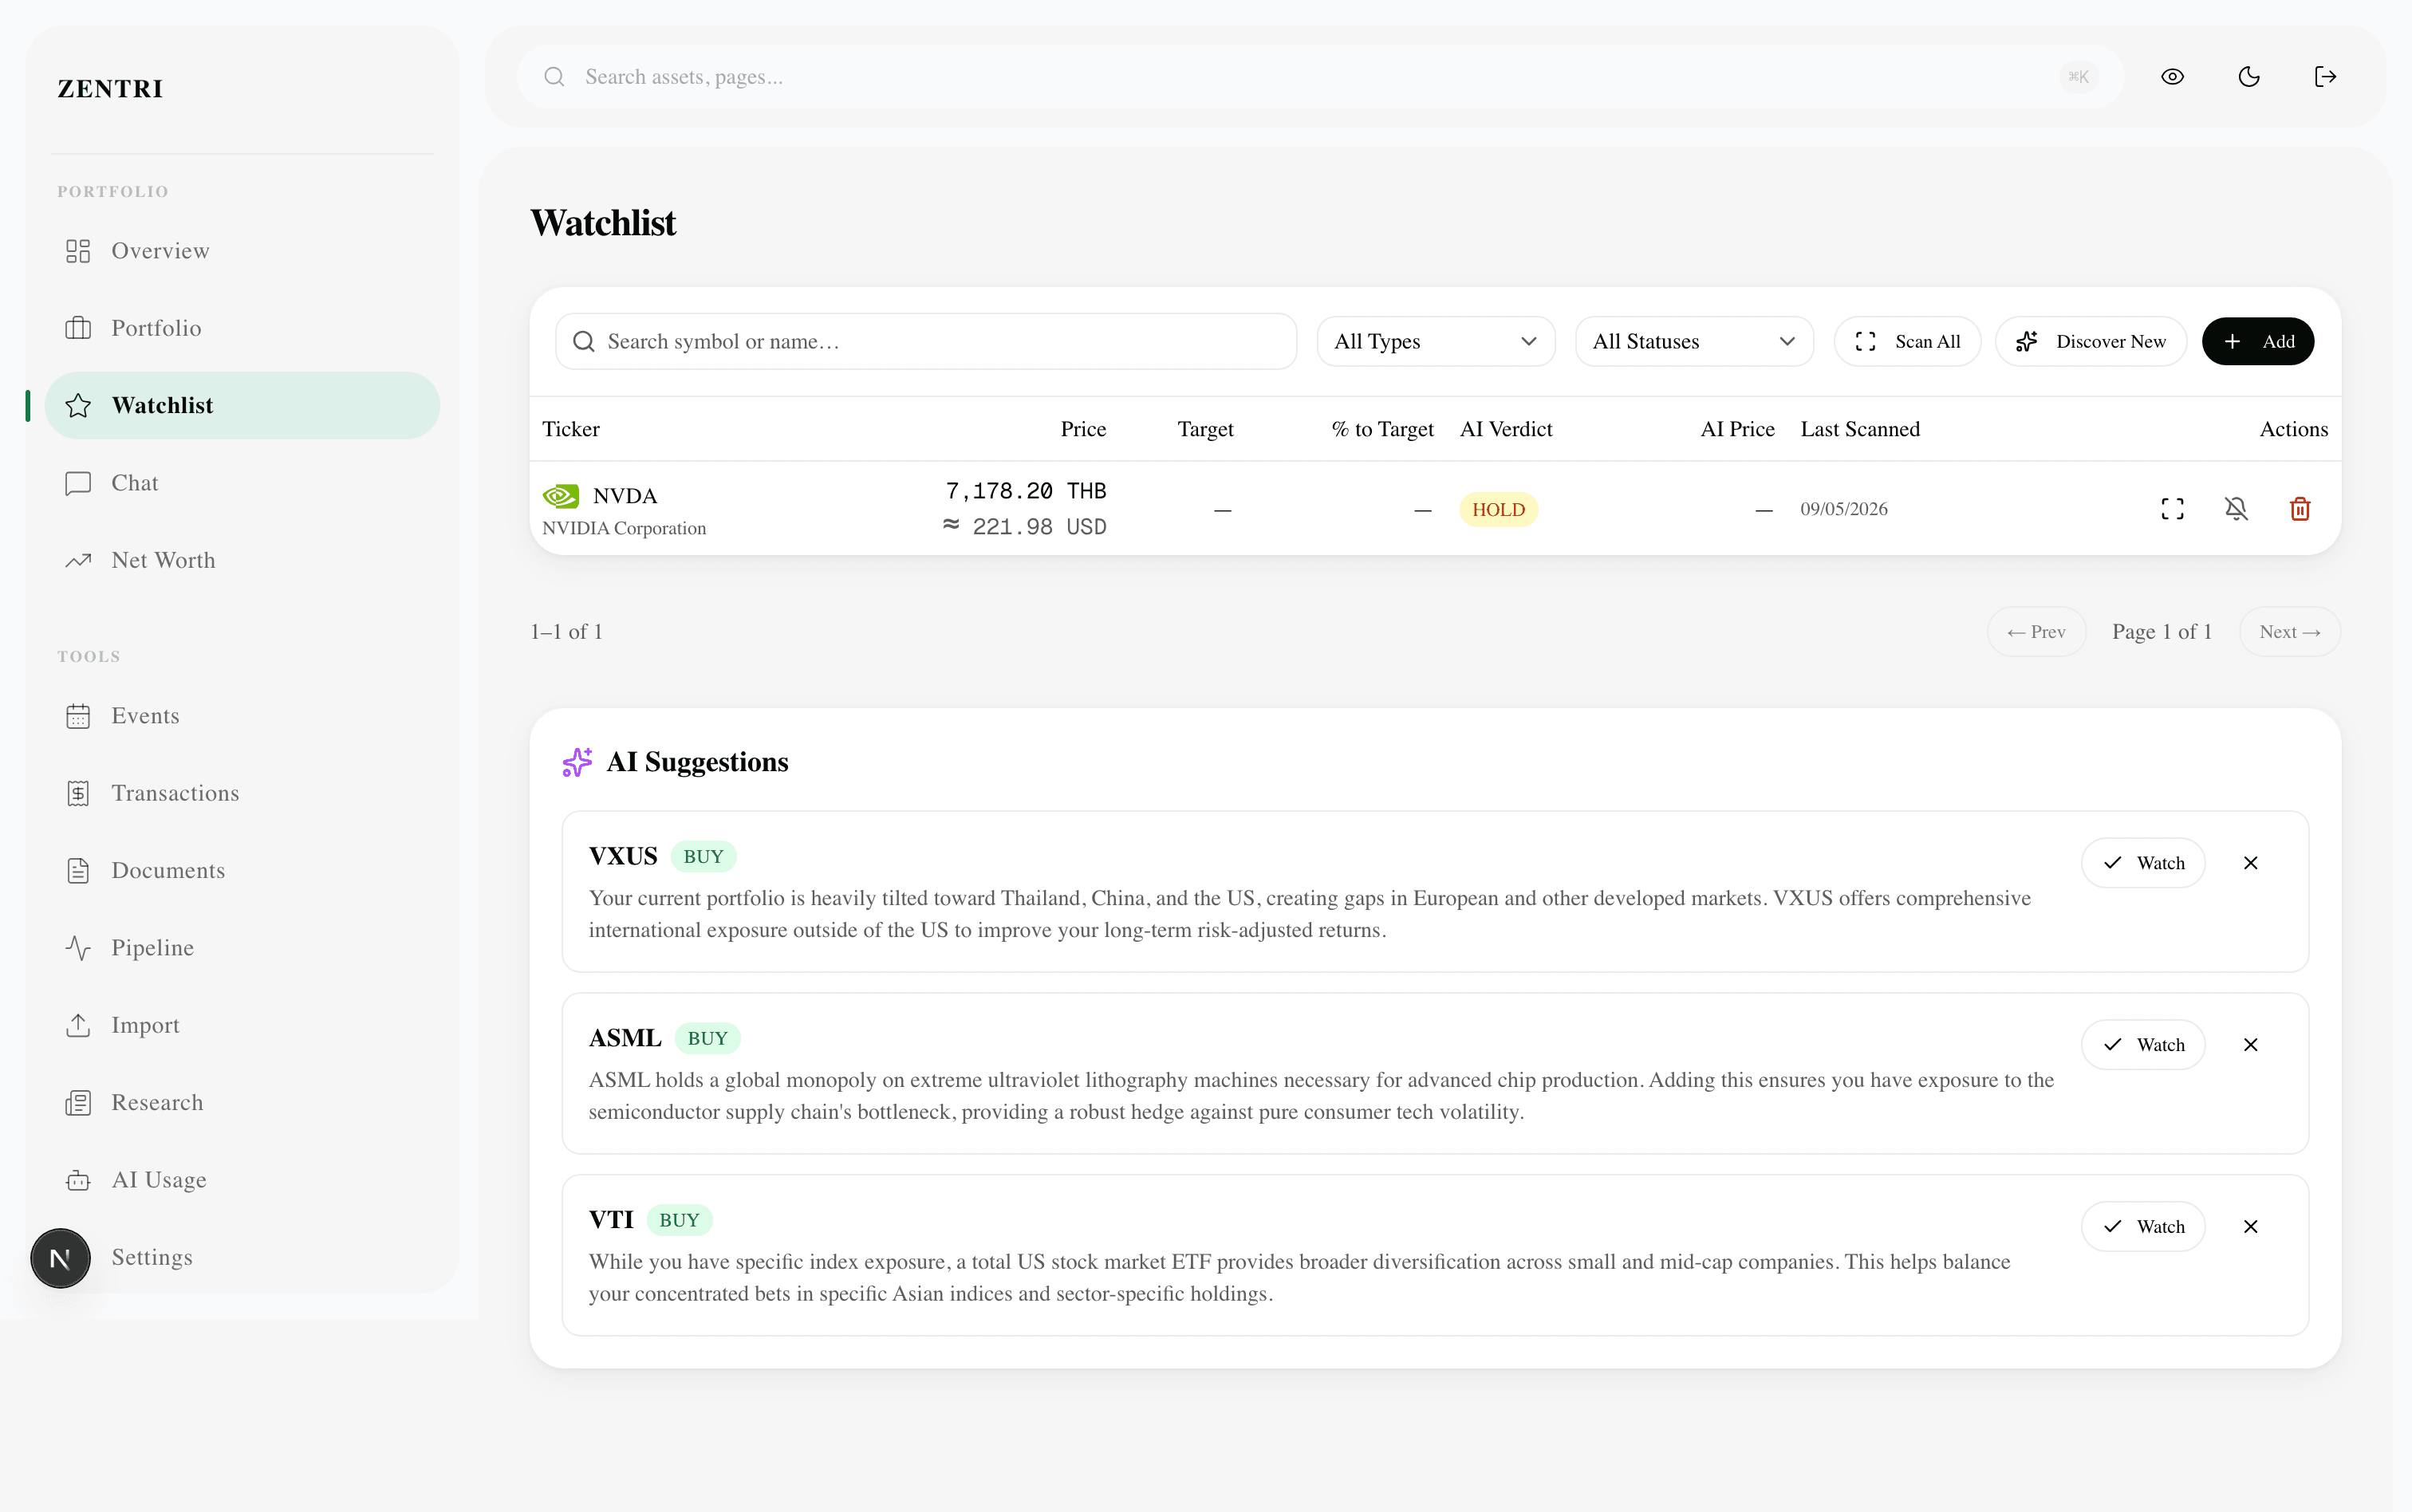Dismiss the ASML suggestion

point(2250,1045)
